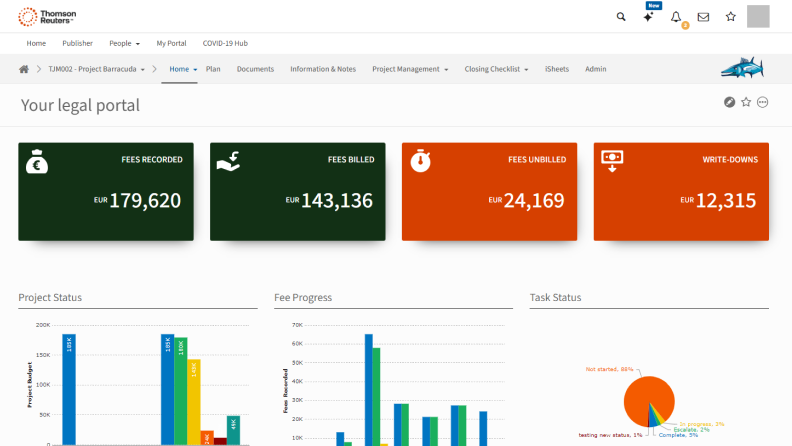Click the Fees Unbilled orange tile
The image size is (792, 446).
[489, 191]
